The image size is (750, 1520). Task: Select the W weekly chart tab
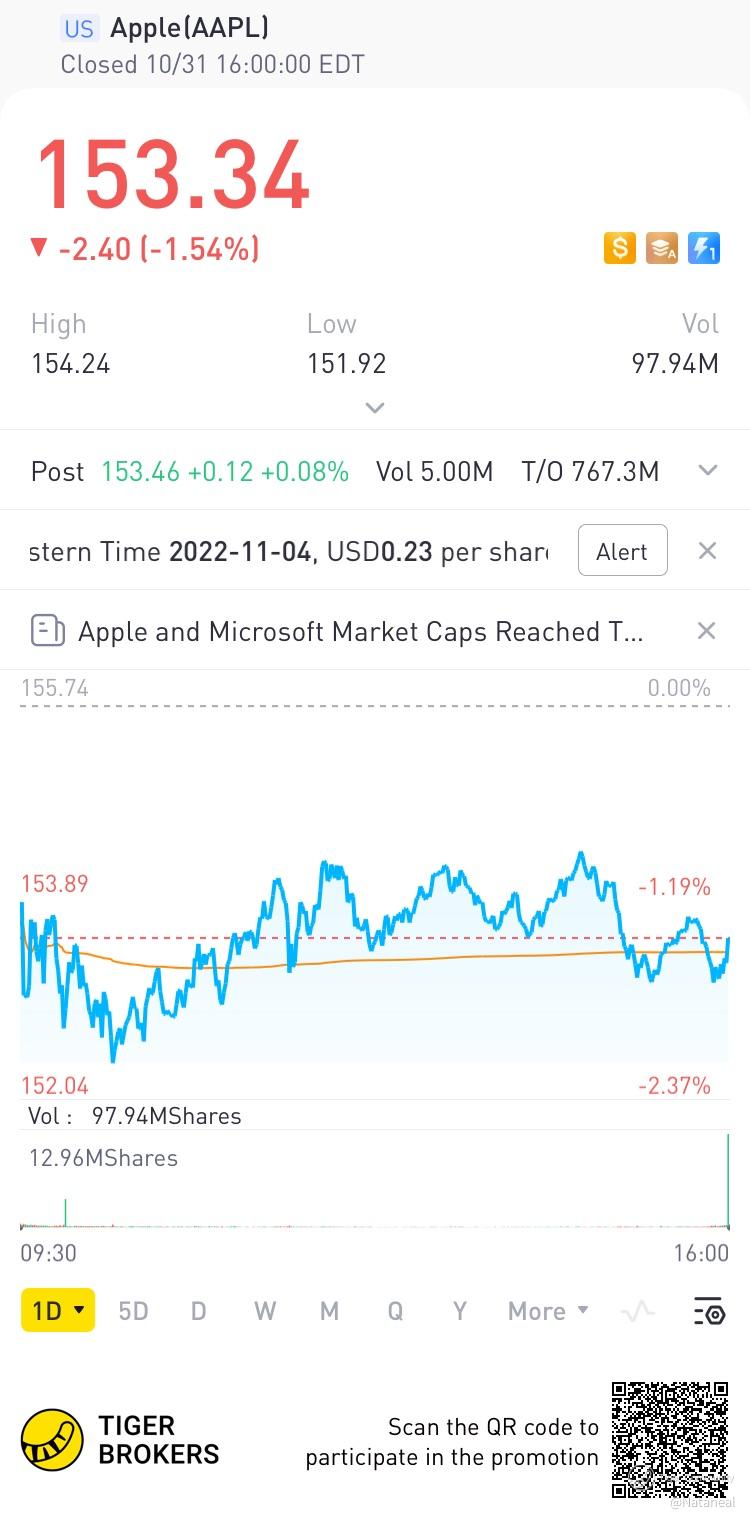point(264,1311)
